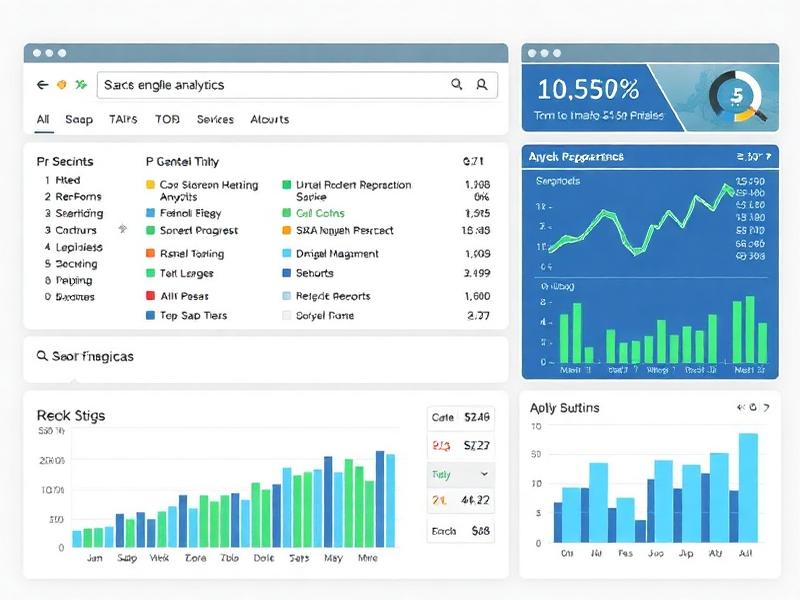Open the green Gel Cotns link
The image size is (800, 600).
pyautogui.click(x=320, y=213)
